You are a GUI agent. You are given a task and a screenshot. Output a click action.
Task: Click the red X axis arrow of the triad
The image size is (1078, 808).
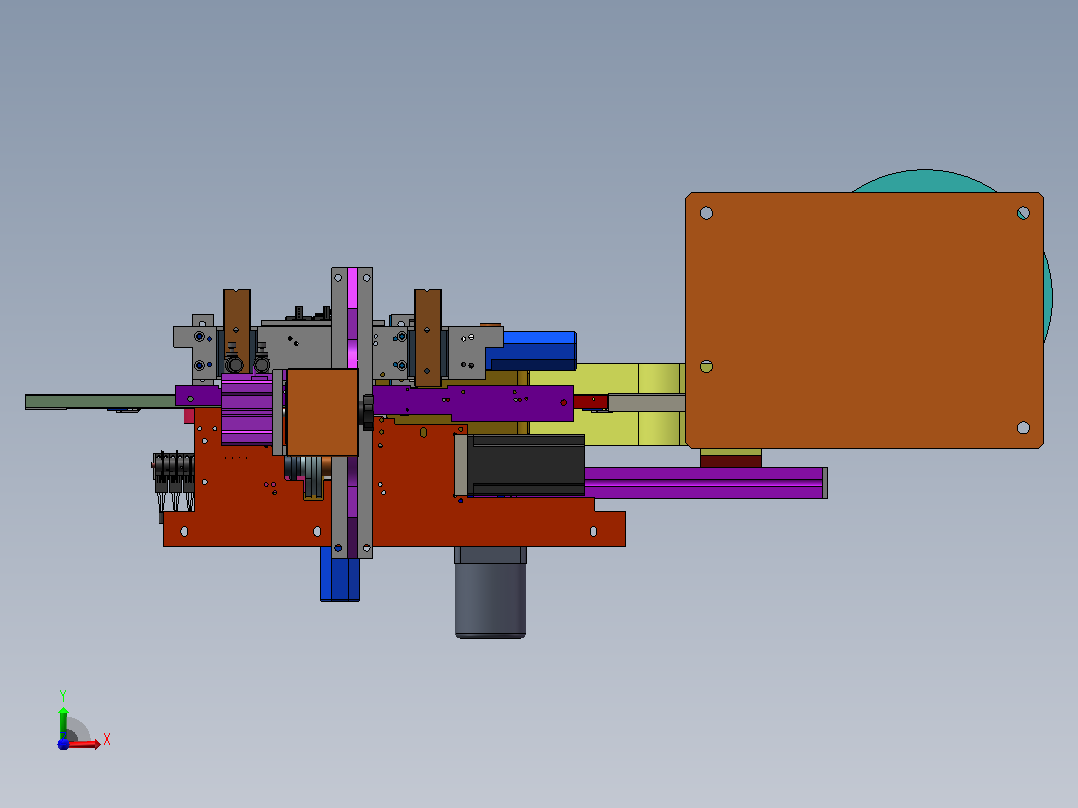click(85, 744)
